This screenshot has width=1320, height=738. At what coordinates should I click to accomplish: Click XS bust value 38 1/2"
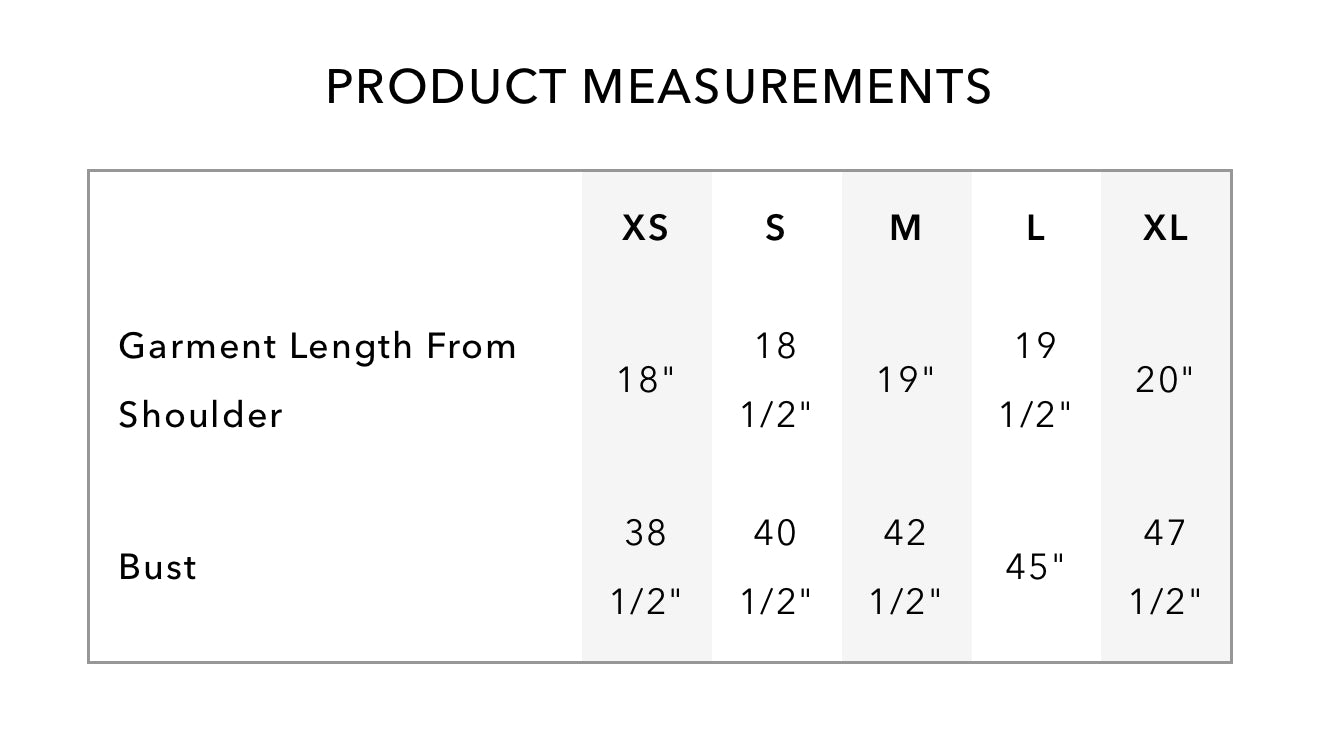pos(646,567)
